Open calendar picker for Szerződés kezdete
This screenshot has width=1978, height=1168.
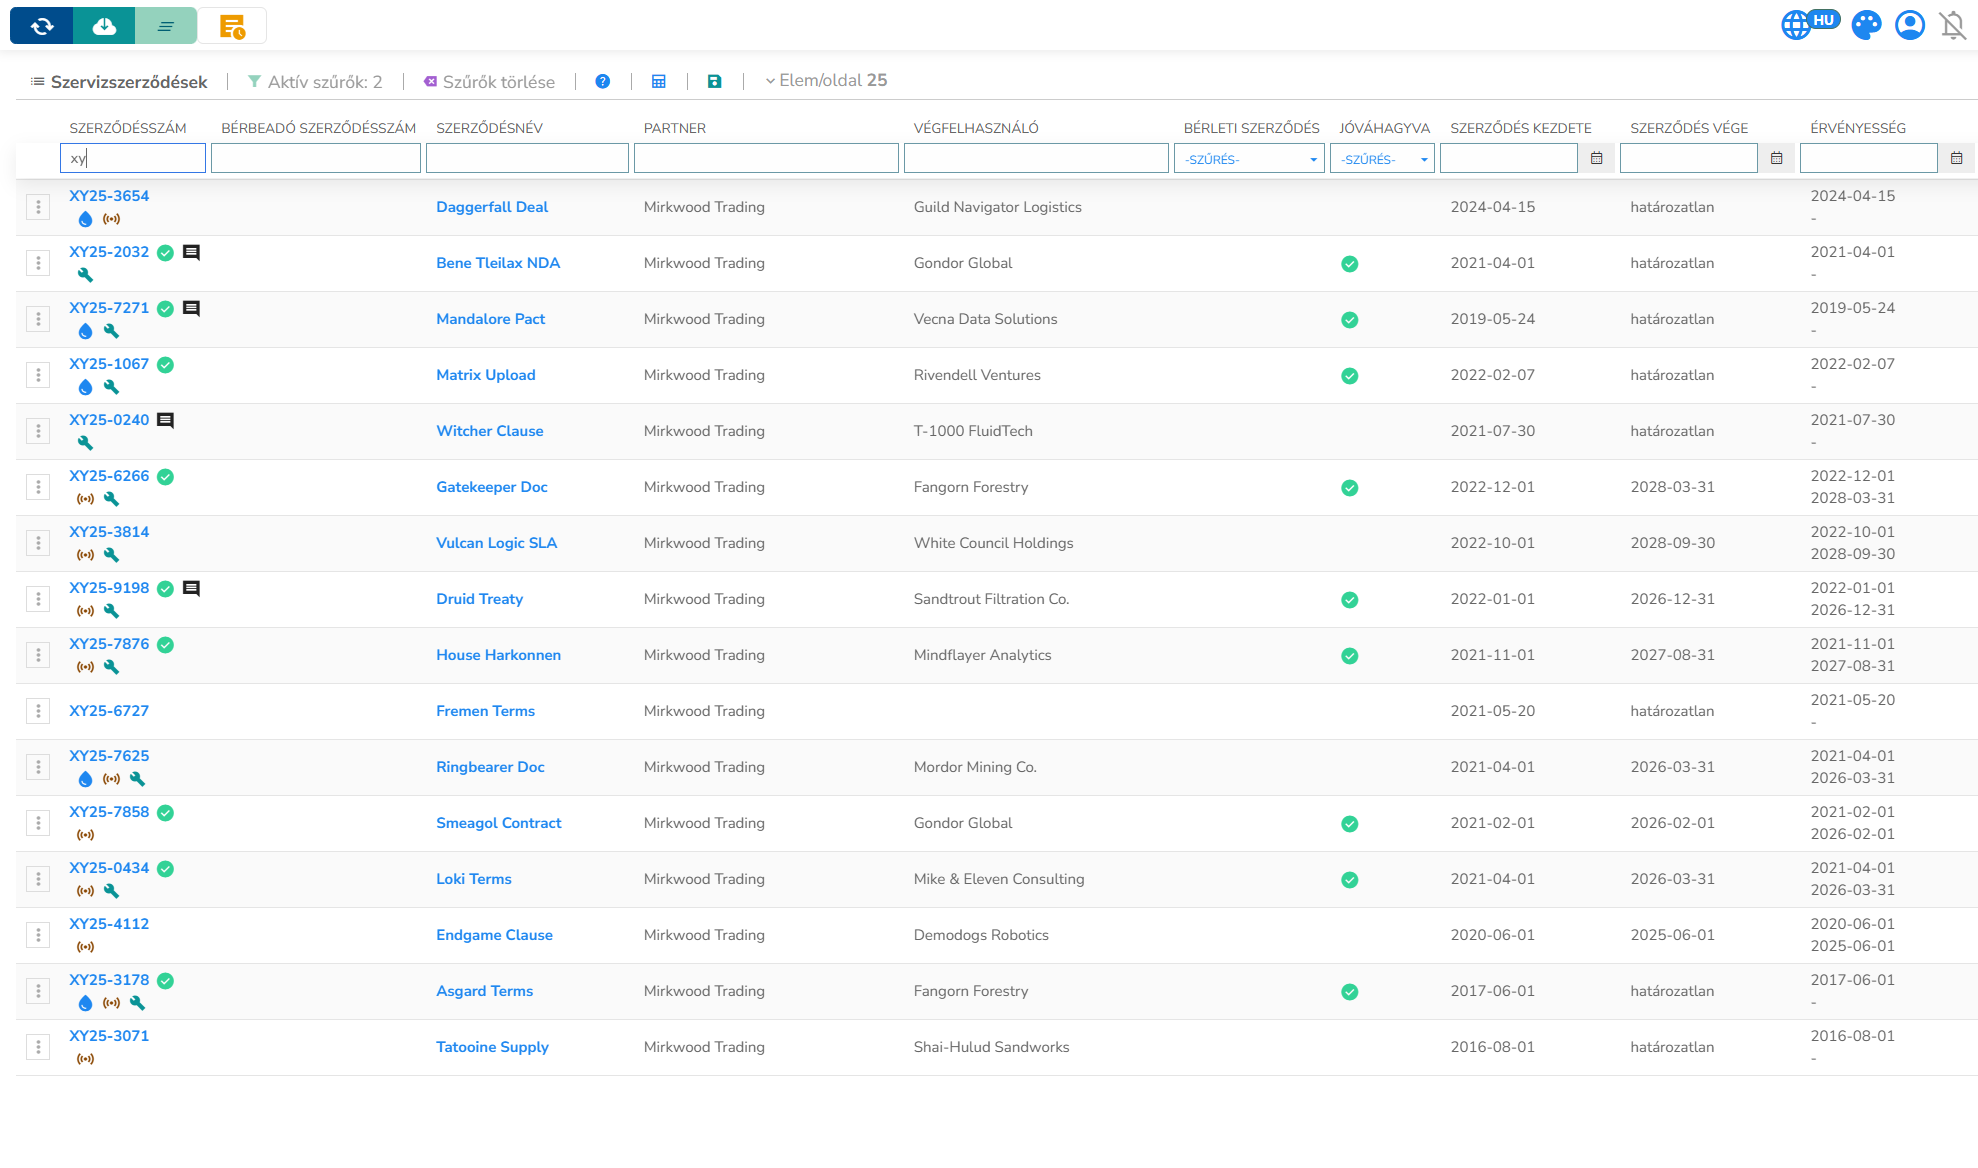(x=1597, y=158)
